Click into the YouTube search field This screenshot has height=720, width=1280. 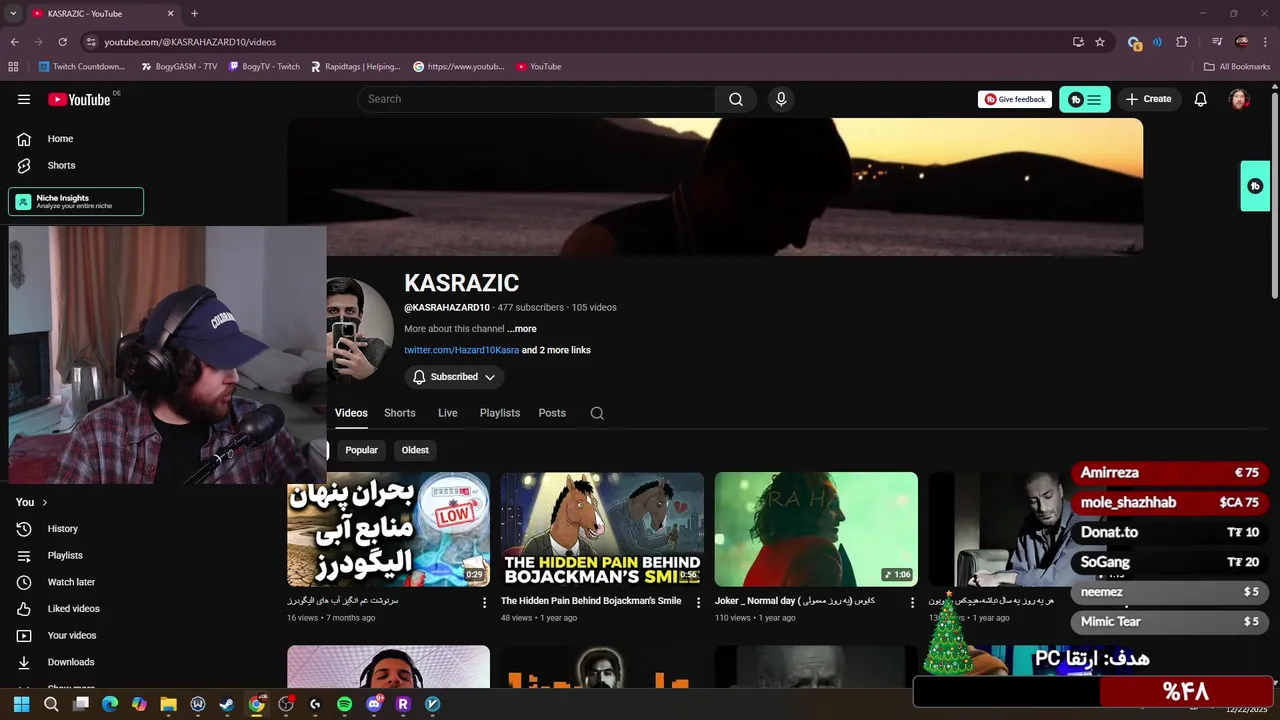pyautogui.click(x=536, y=99)
